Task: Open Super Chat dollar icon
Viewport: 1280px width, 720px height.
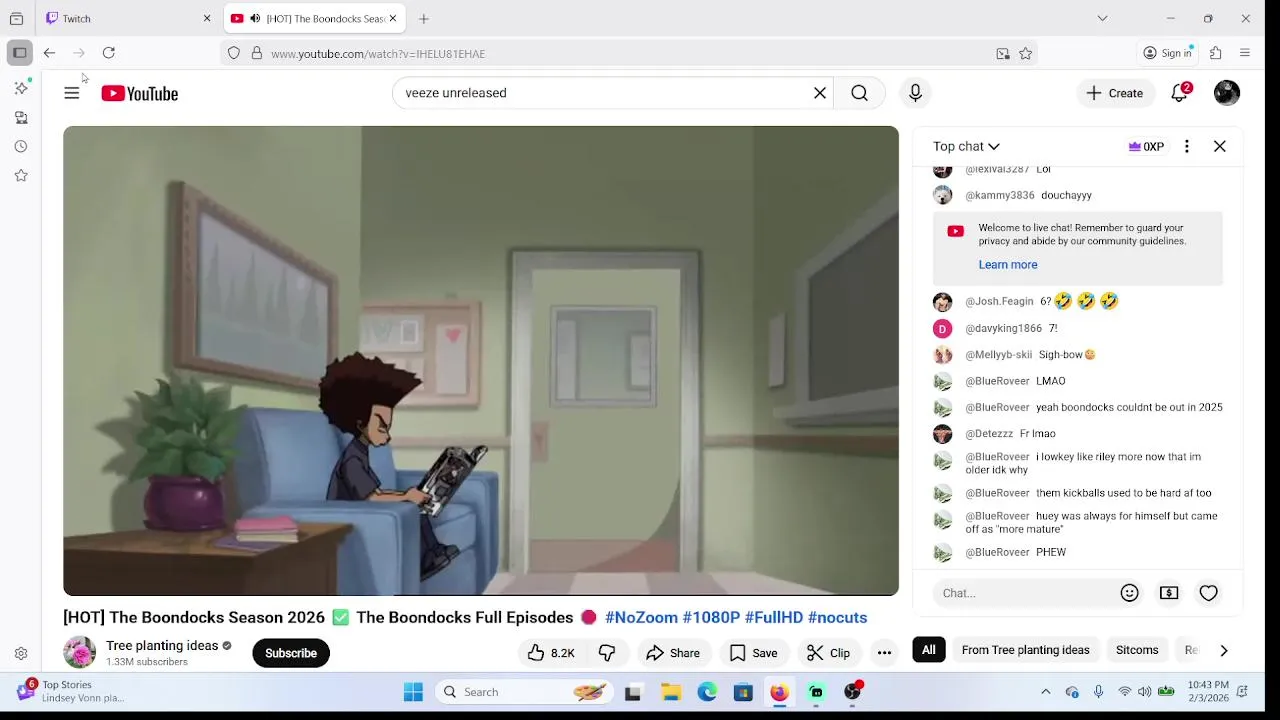Action: click(1169, 593)
